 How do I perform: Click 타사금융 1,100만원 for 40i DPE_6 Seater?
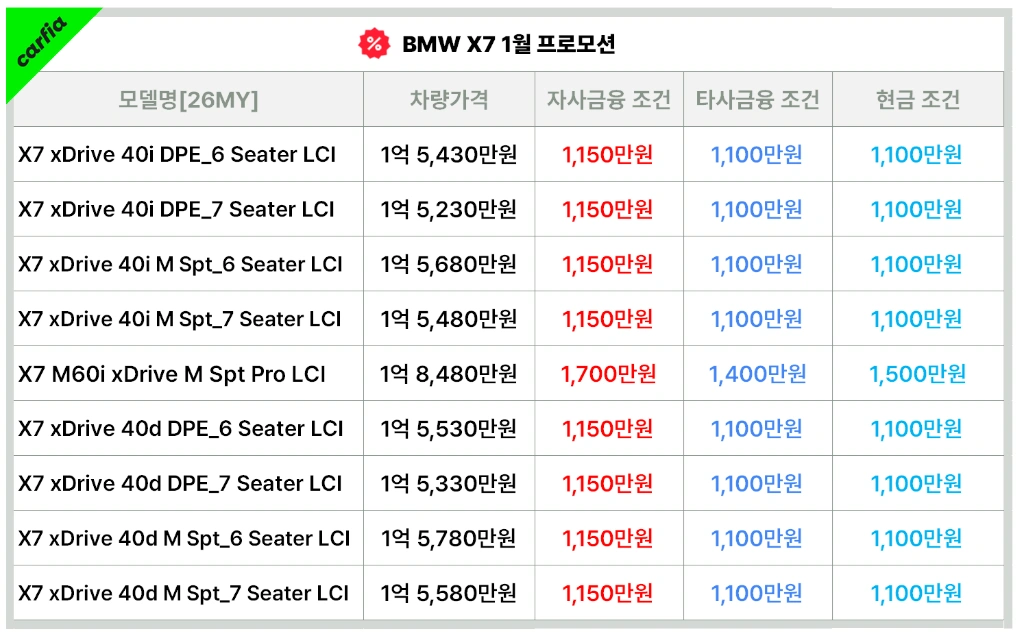point(756,155)
